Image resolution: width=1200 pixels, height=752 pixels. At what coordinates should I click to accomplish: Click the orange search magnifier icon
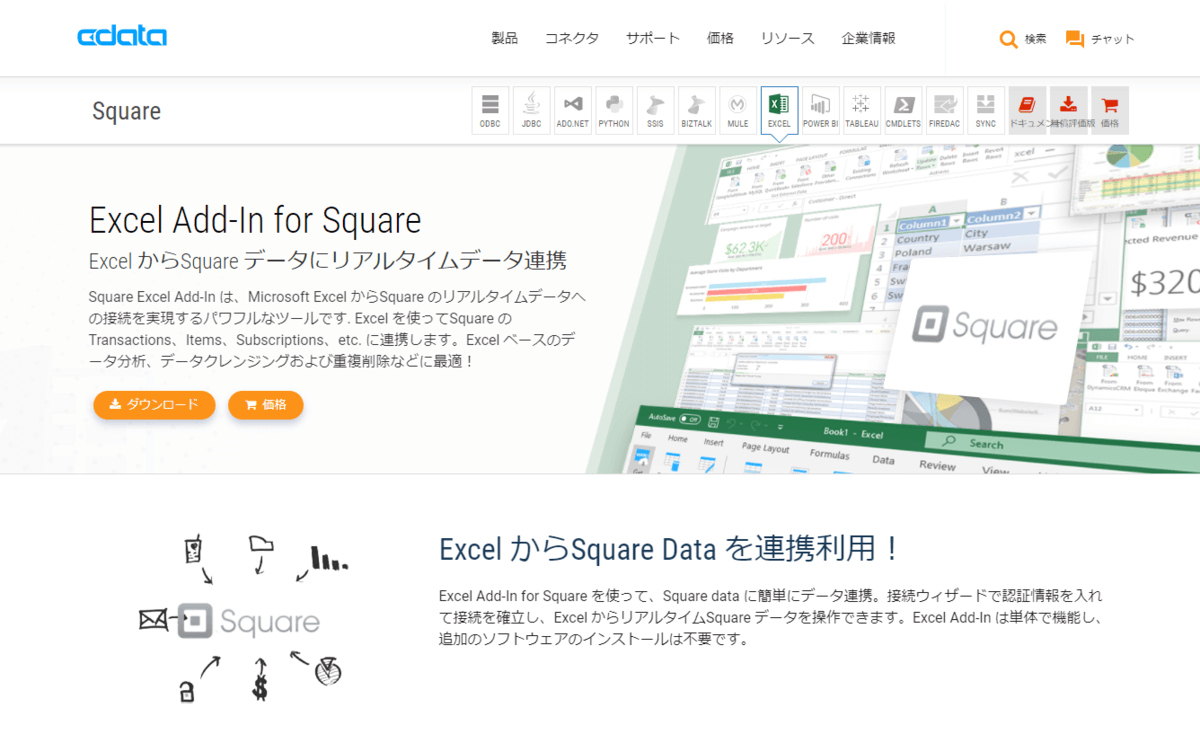pyautogui.click(x=1009, y=39)
